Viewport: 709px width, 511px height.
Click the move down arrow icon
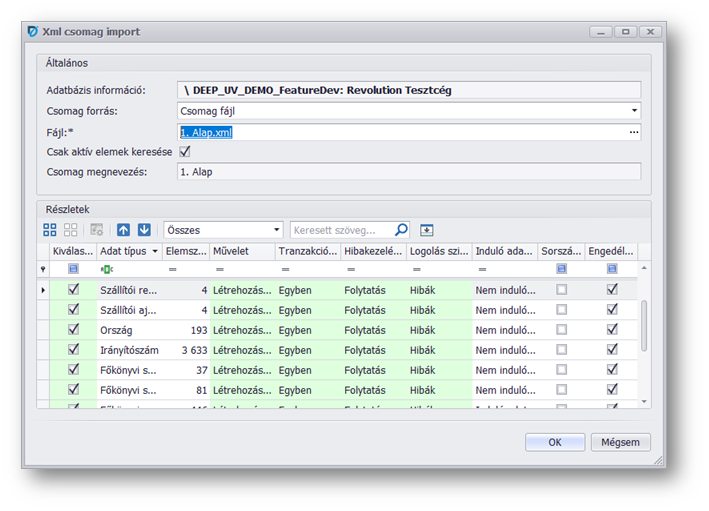tap(144, 230)
